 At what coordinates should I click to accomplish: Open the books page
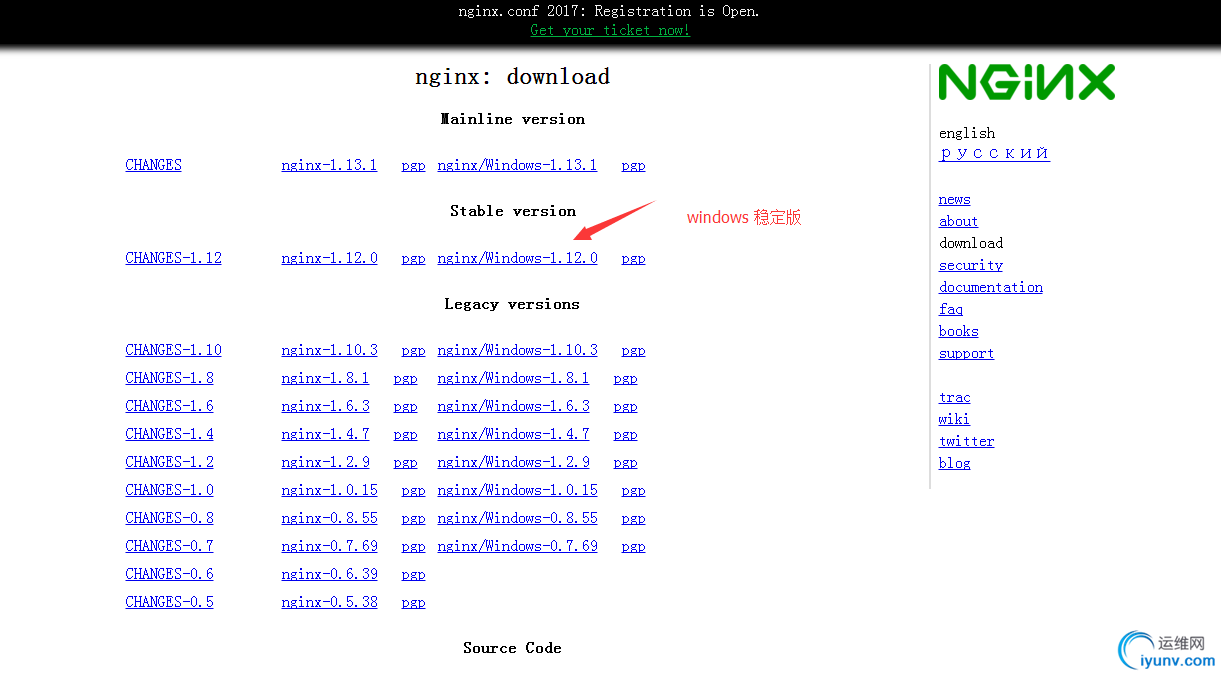[x=958, y=332]
